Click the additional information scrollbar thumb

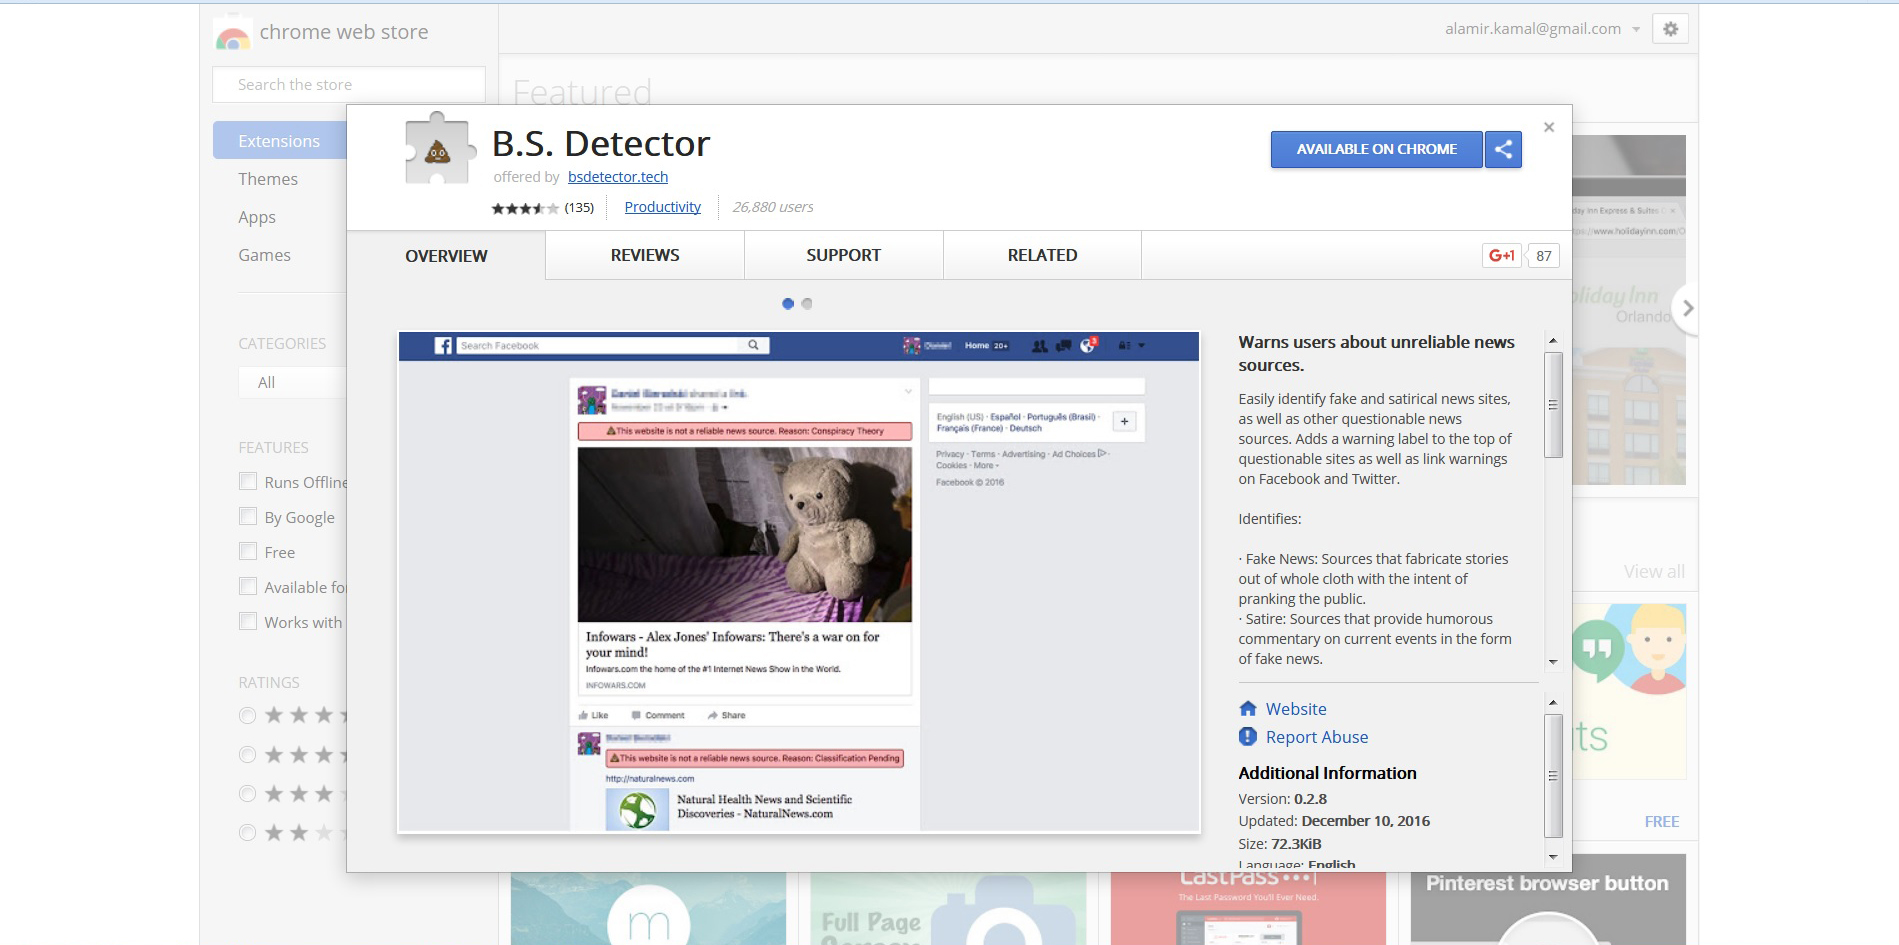pos(1553,776)
